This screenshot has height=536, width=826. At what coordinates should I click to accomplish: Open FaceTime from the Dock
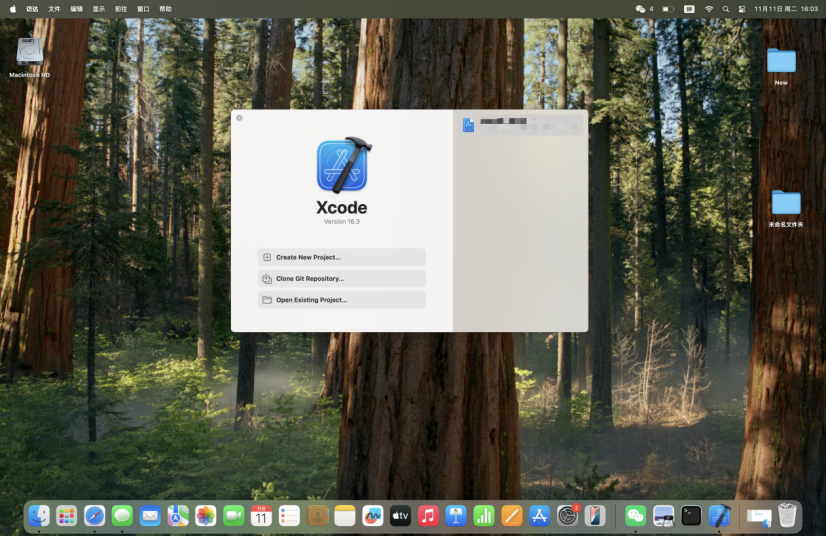tap(233, 516)
